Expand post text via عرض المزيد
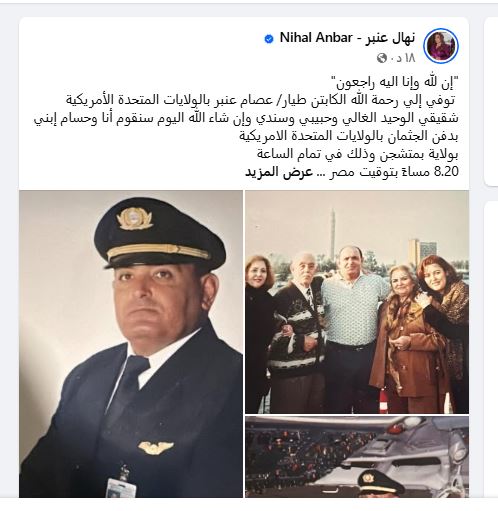This screenshot has height=511, width=498. click(x=279, y=172)
